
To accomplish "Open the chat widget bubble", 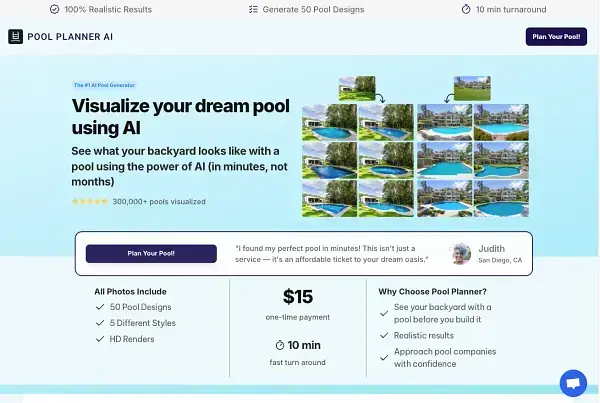I will (573, 383).
